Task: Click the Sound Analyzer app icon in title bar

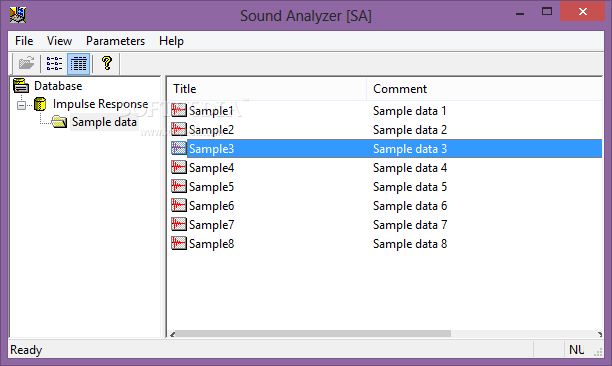Action: (x=18, y=15)
